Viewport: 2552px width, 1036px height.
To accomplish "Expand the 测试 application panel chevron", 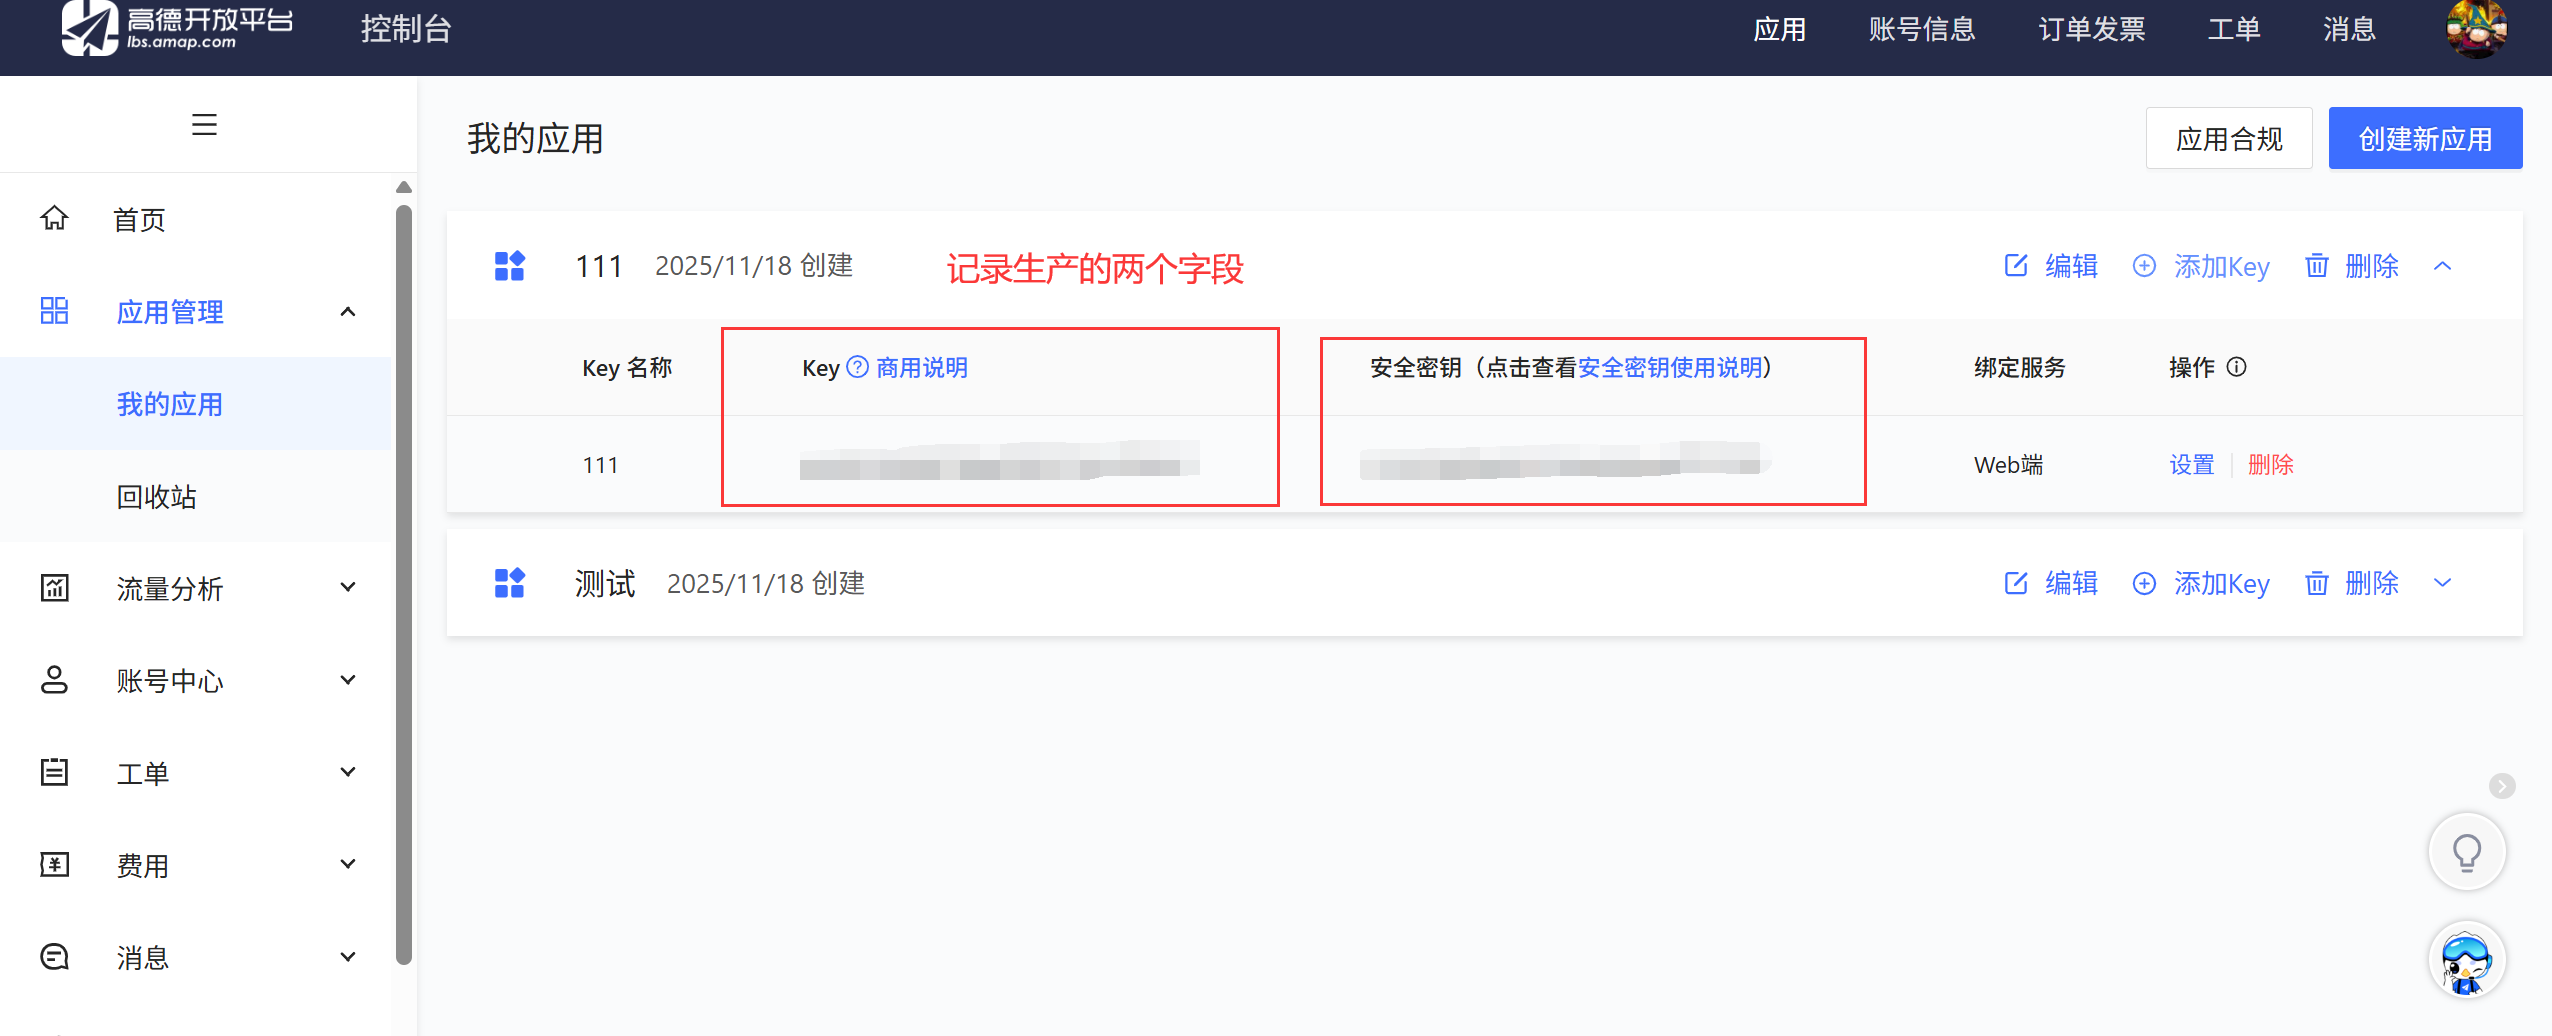I will [x=2442, y=583].
